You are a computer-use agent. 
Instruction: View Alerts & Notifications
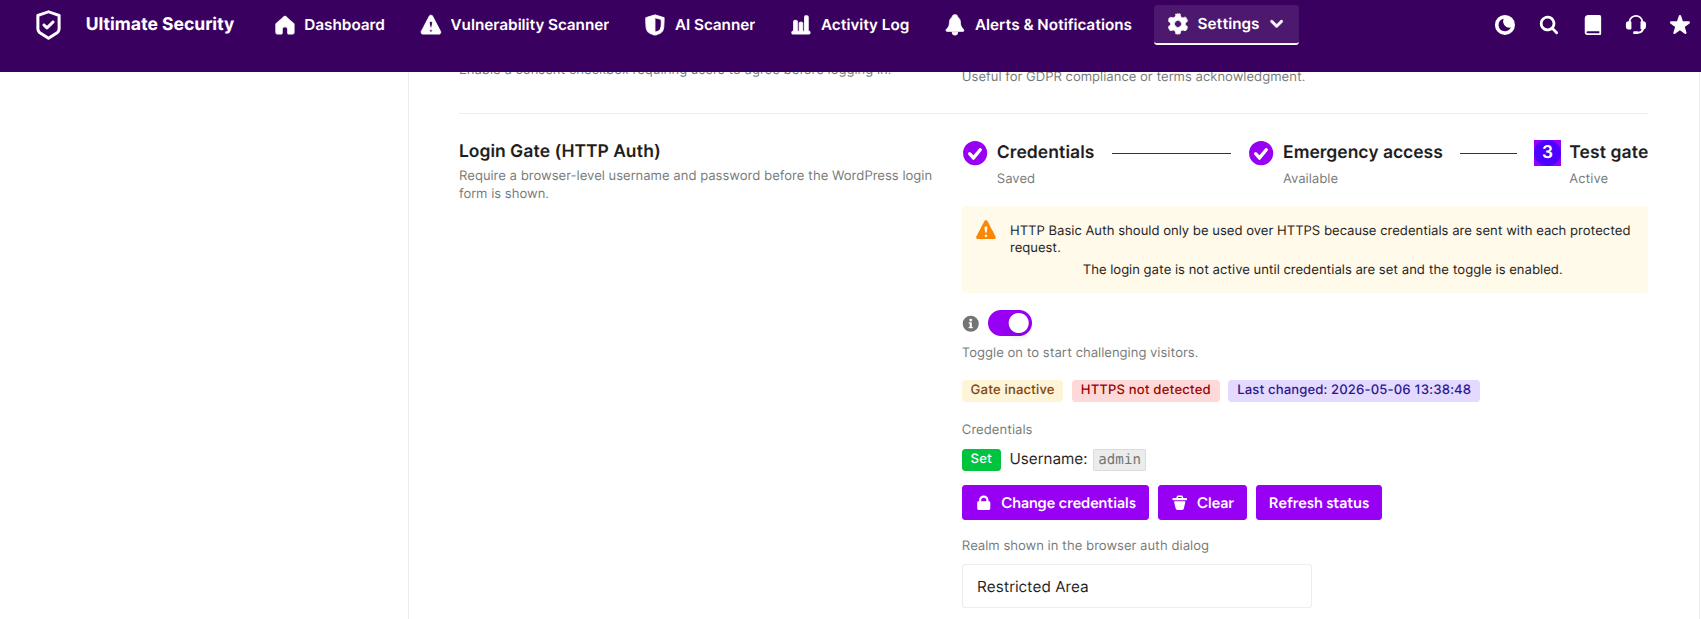(1038, 25)
